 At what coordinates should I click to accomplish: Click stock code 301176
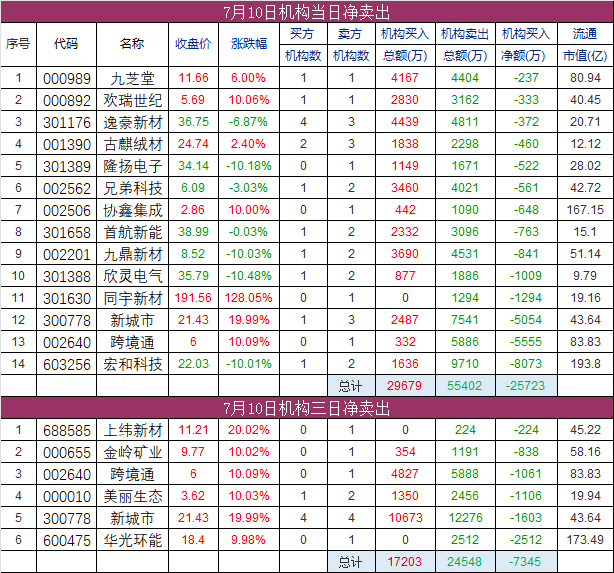tap(67, 122)
